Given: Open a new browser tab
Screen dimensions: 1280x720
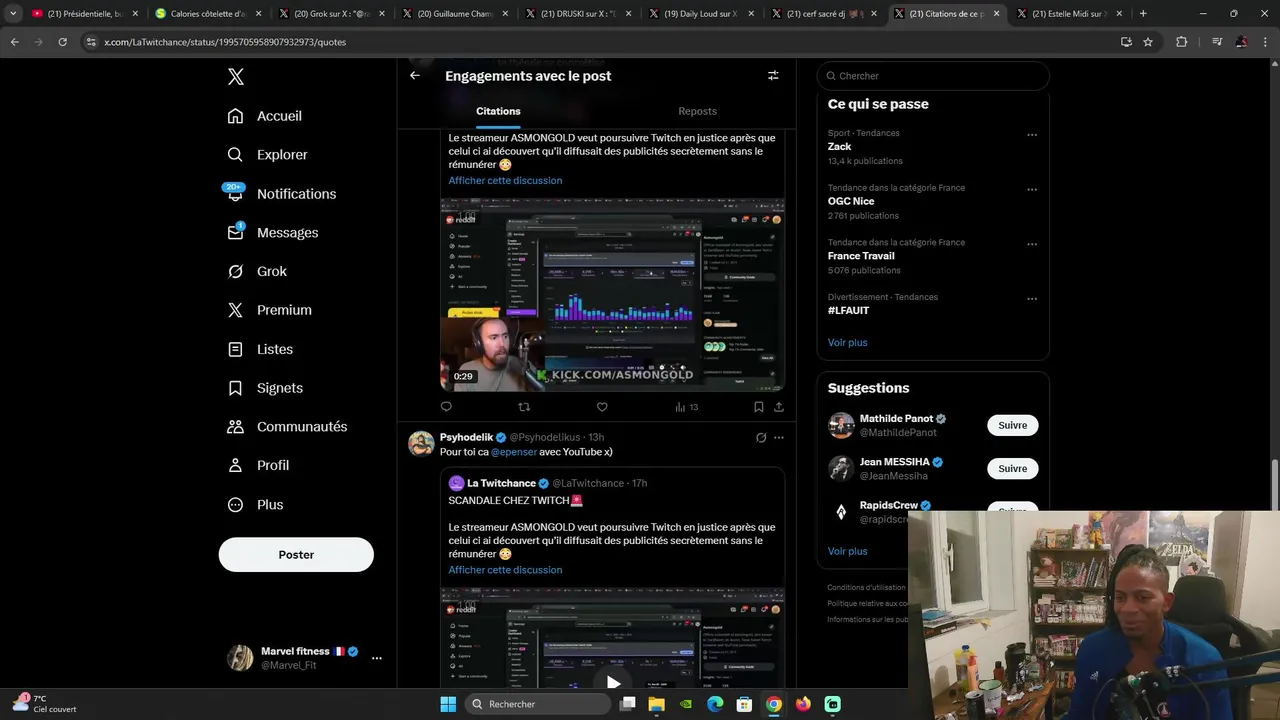Looking at the screenshot, I should 1143,14.
